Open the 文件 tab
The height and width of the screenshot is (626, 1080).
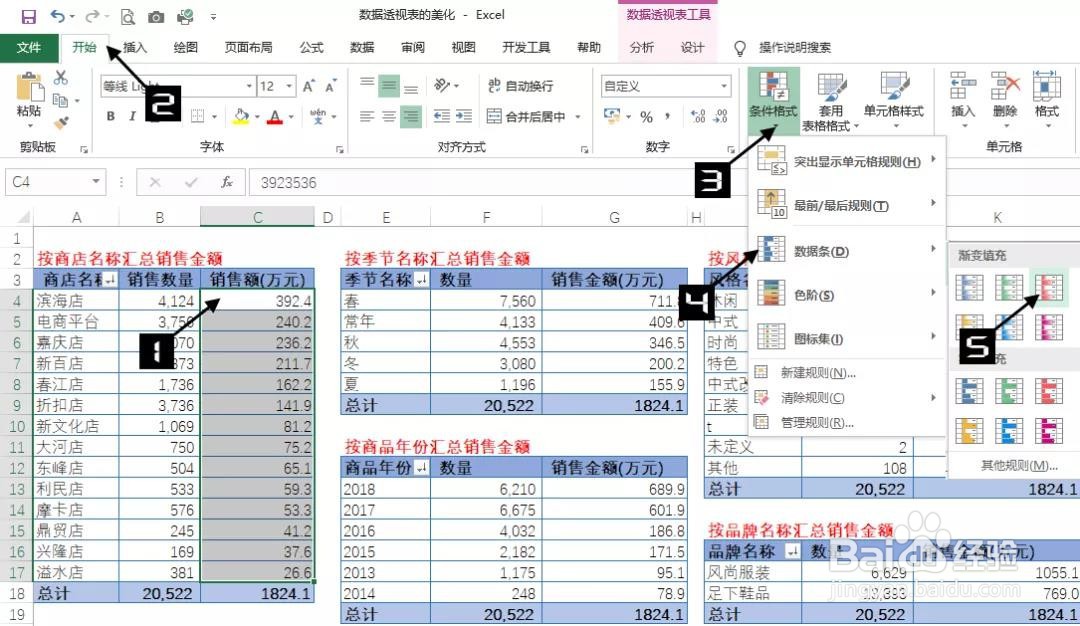tap(28, 48)
